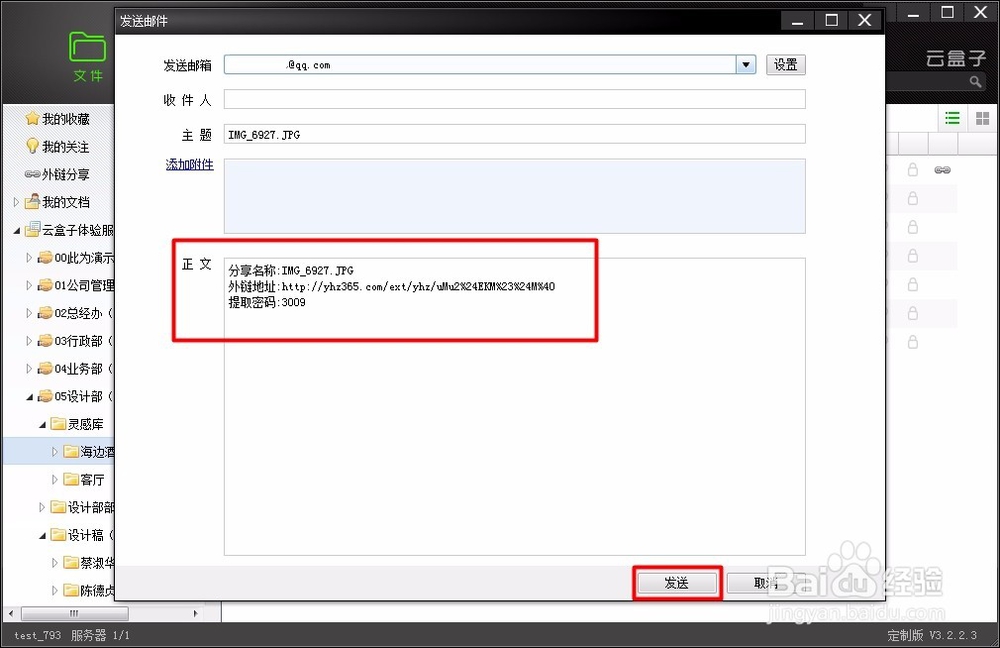Toggle the lock icon on second file row
This screenshot has width=1000, height=648.
(912, 198)
